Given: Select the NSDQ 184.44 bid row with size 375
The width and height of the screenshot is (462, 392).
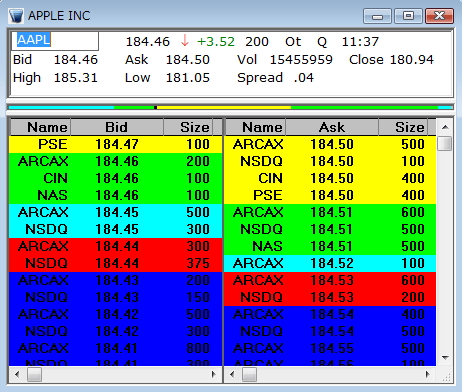Looking at the screenshot, I should pos(116,263).
